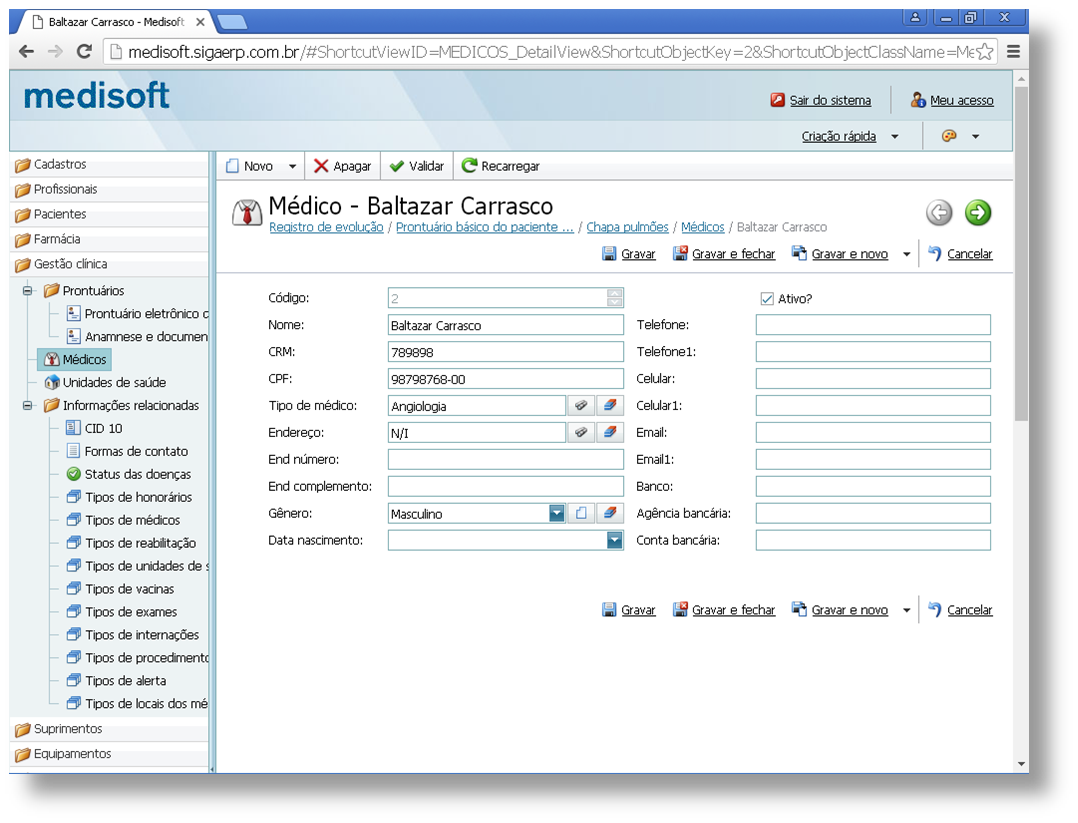1078x823 pixels.
Task: Open lookup icon for Endereço
Action: coord(581,432)
